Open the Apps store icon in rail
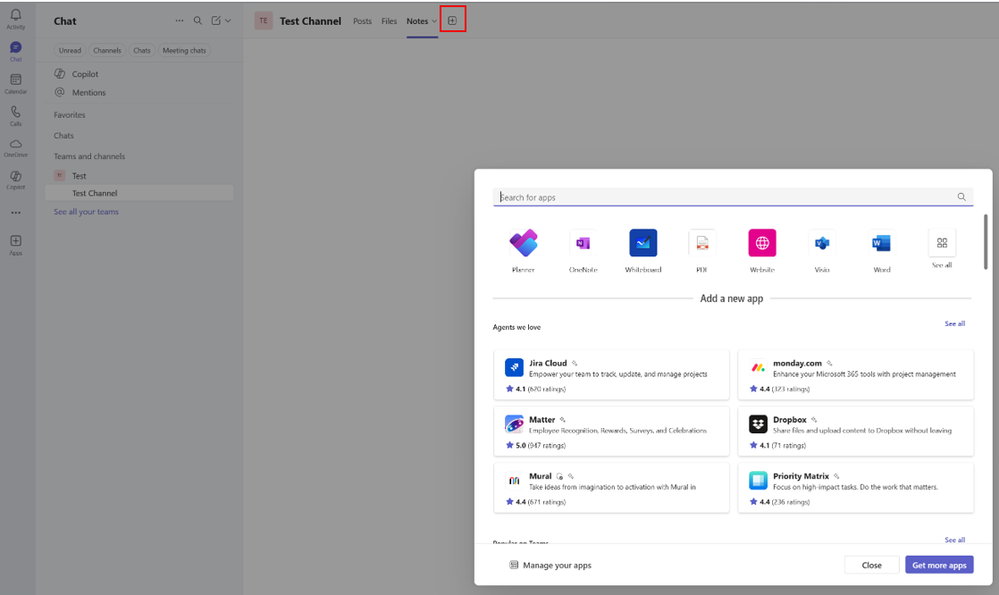This screenshot has height=595, width=999. coord(16,245)
